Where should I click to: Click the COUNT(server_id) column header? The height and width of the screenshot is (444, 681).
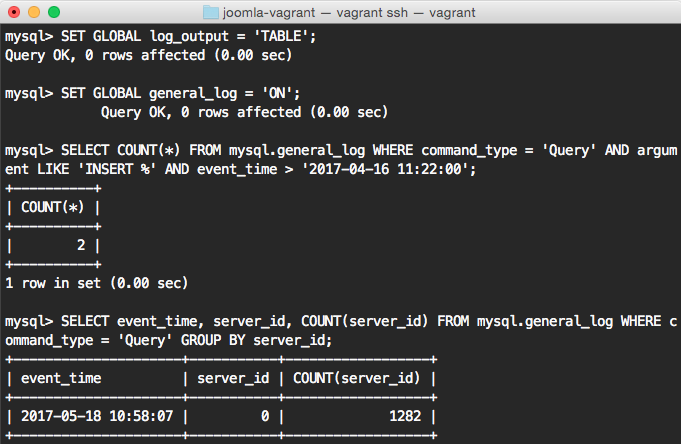(x=356, y=378)
